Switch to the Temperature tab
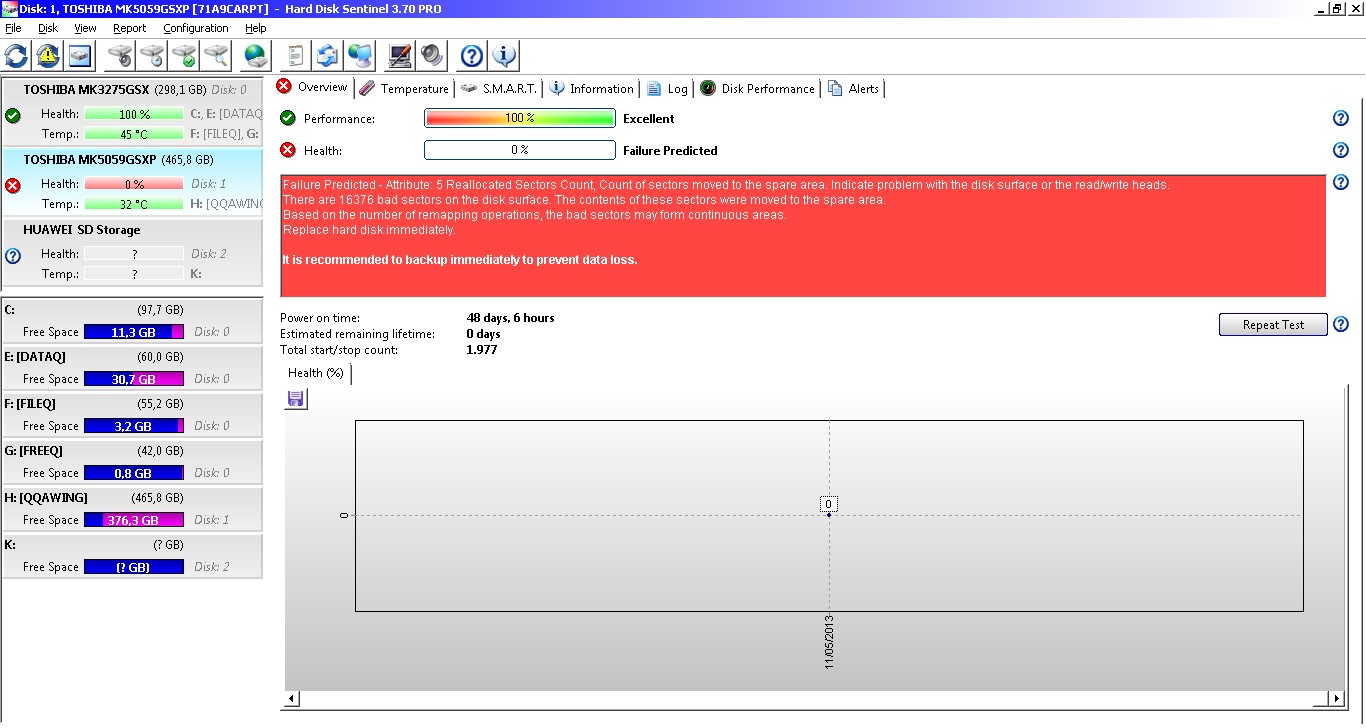The height and width of the screenshot is (728, 1366). [x=404, y=89]
